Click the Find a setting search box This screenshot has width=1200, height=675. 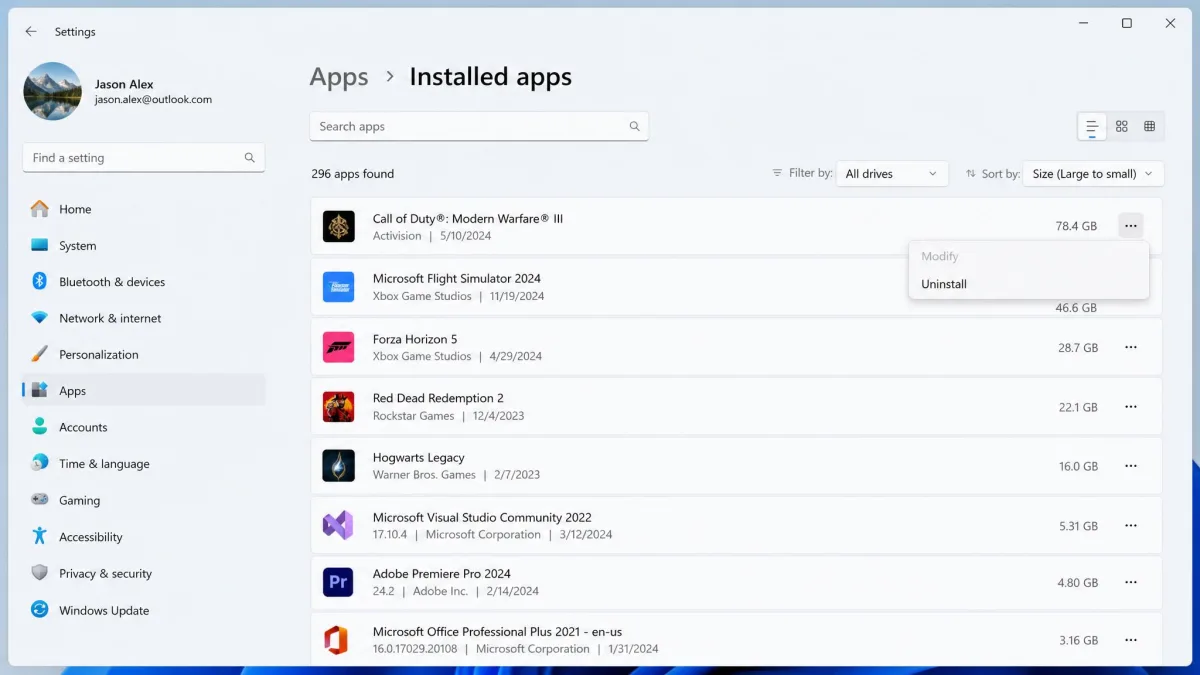point(144,158)
